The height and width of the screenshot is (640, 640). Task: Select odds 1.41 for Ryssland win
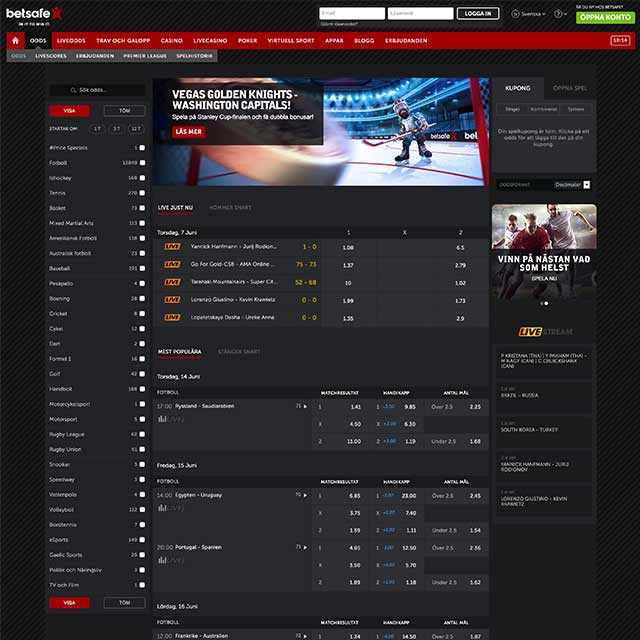point(340,407)
